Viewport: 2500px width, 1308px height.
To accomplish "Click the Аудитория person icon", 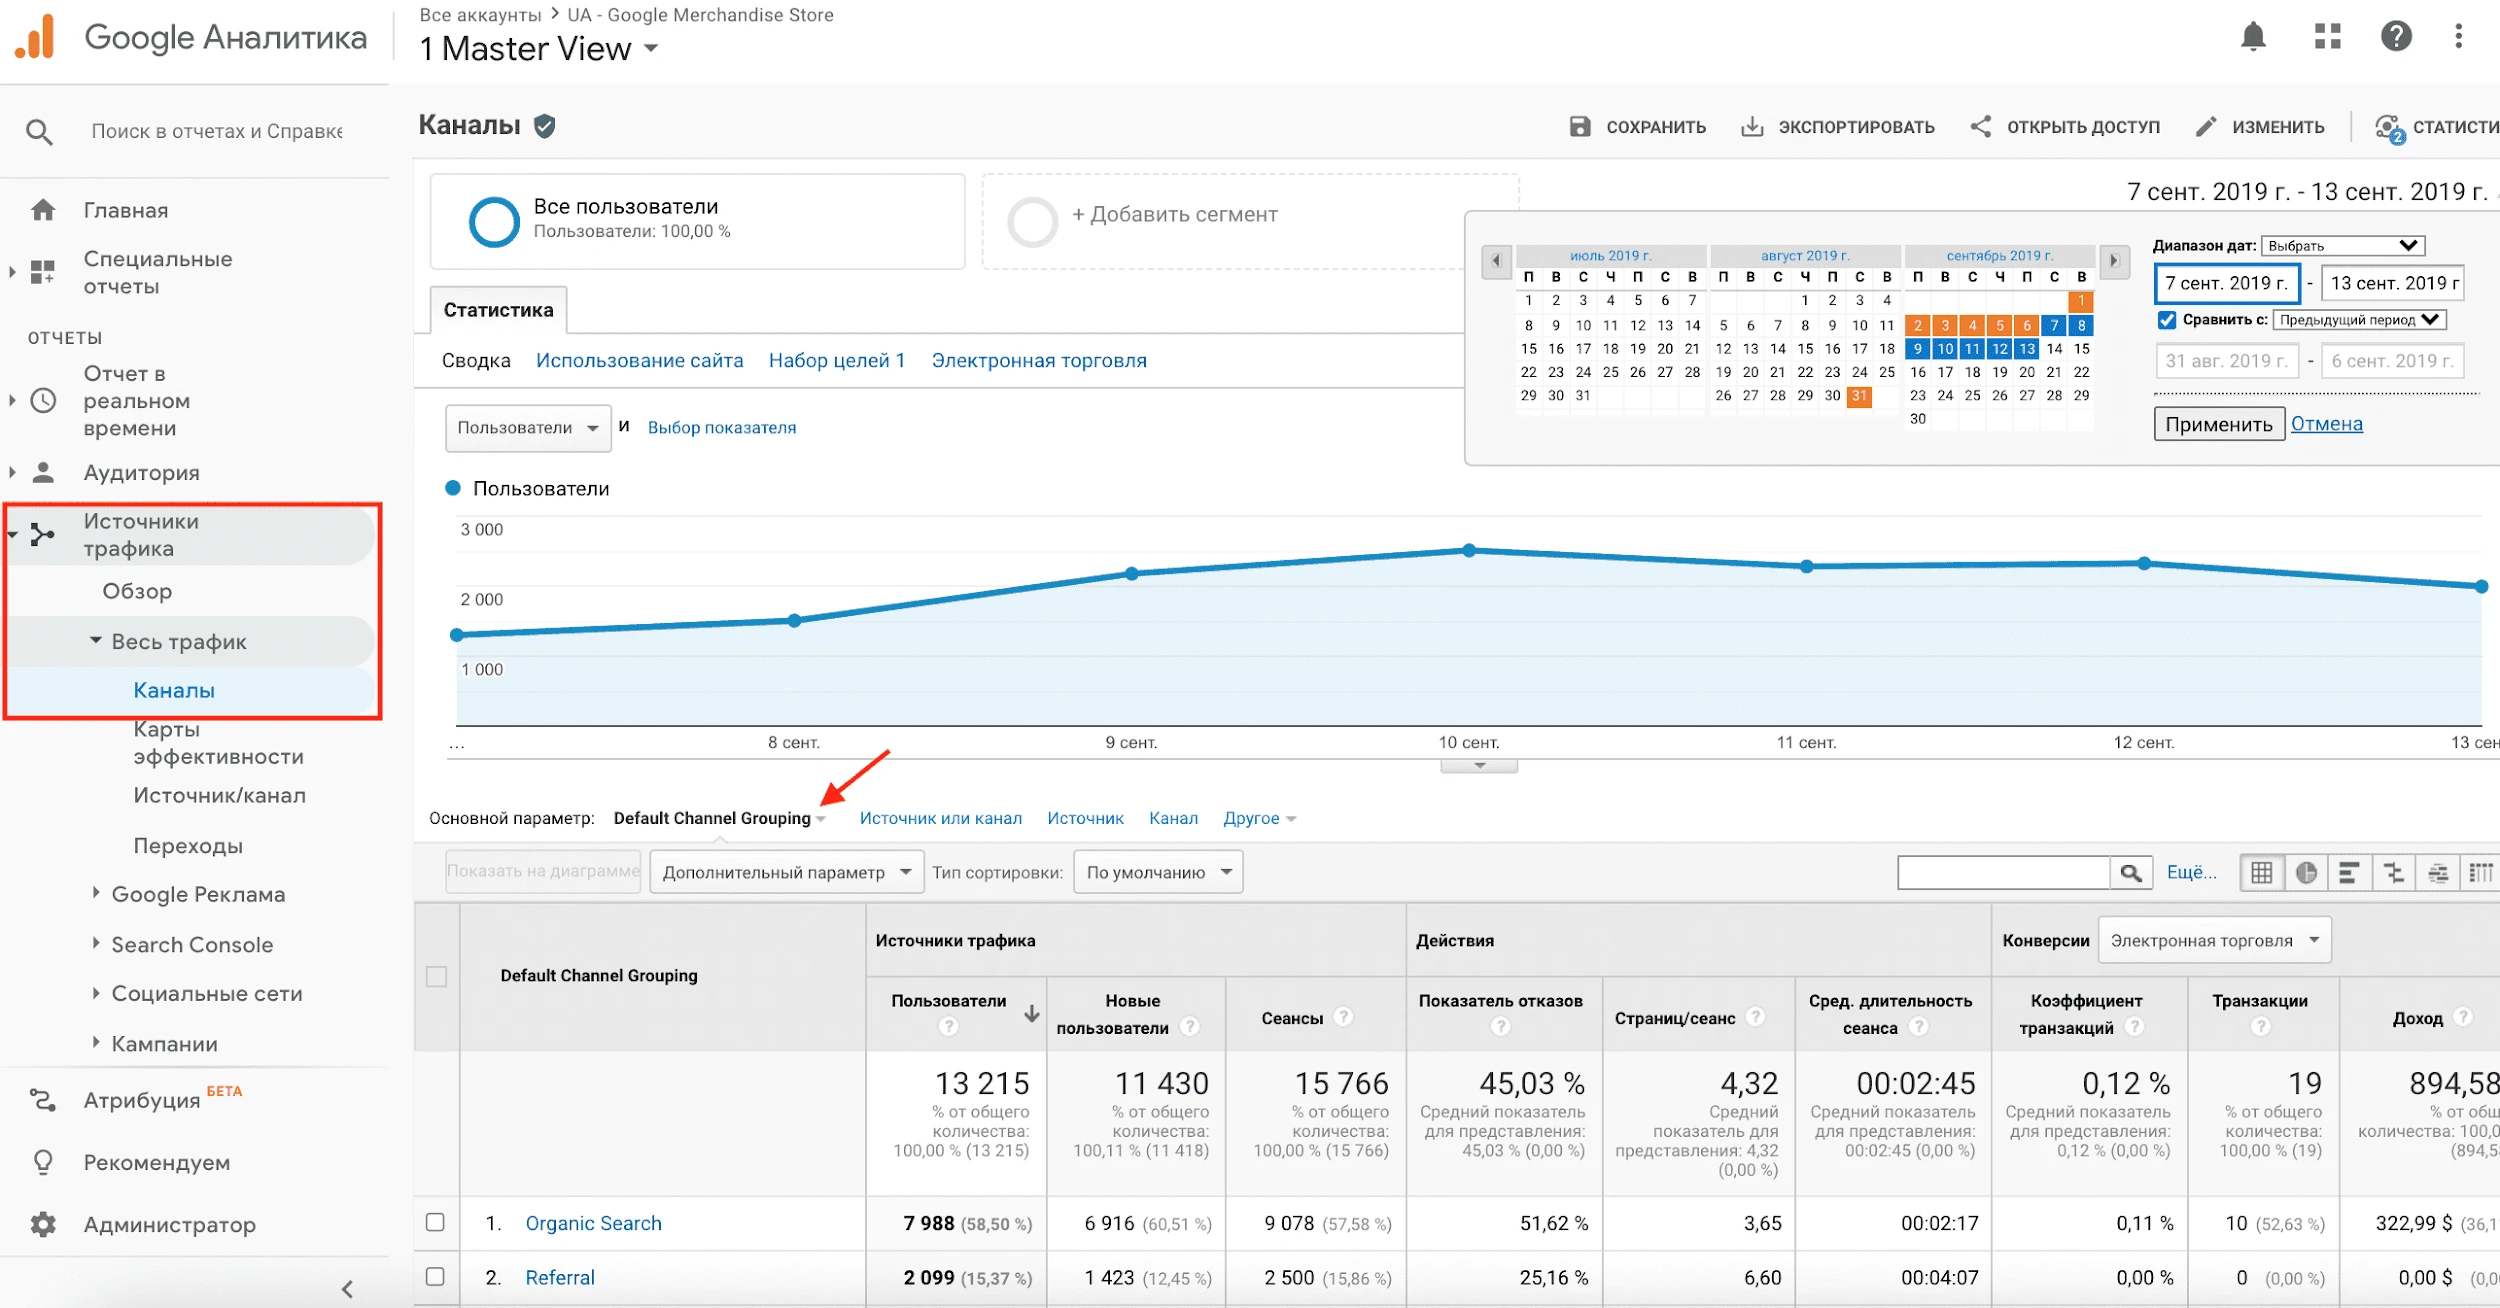I will tap(43, 472).
